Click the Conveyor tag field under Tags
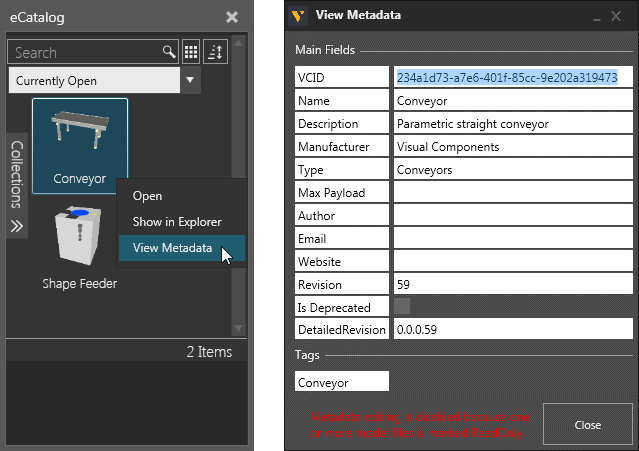This screenshot has height=451, width=639. click(x=341, y=381)
